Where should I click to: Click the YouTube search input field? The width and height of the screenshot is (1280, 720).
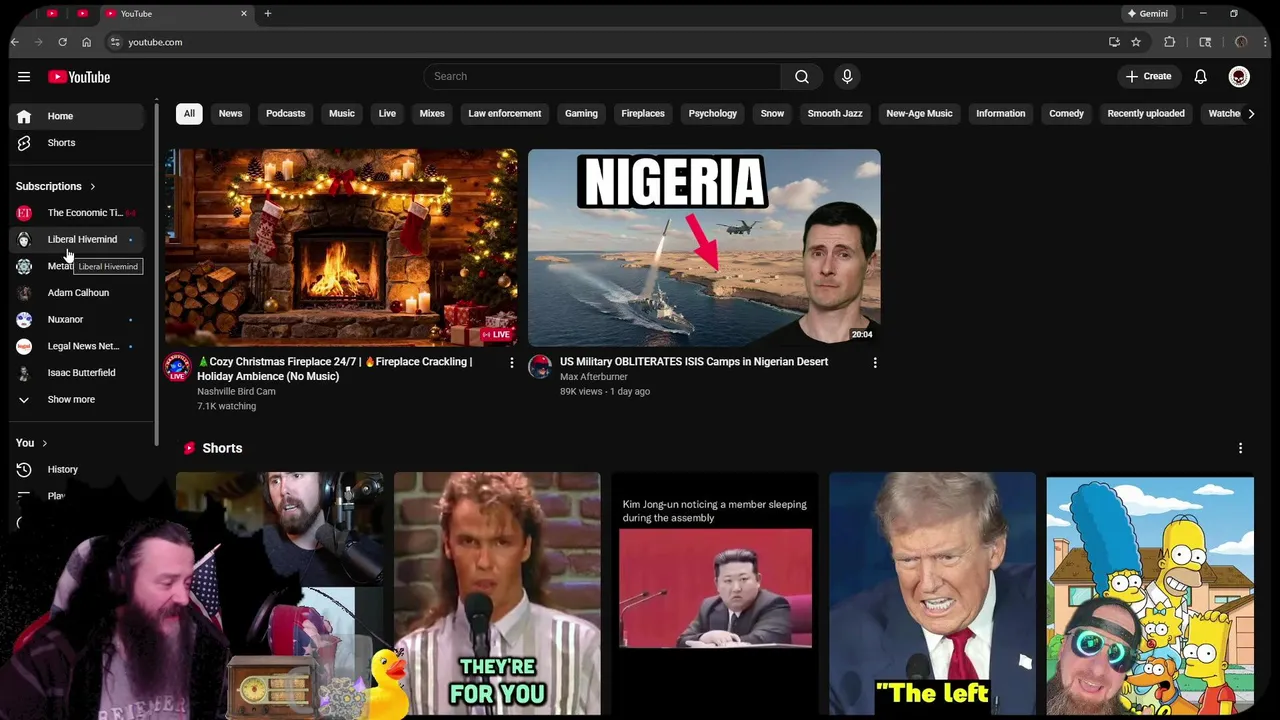tap(602, 77)
